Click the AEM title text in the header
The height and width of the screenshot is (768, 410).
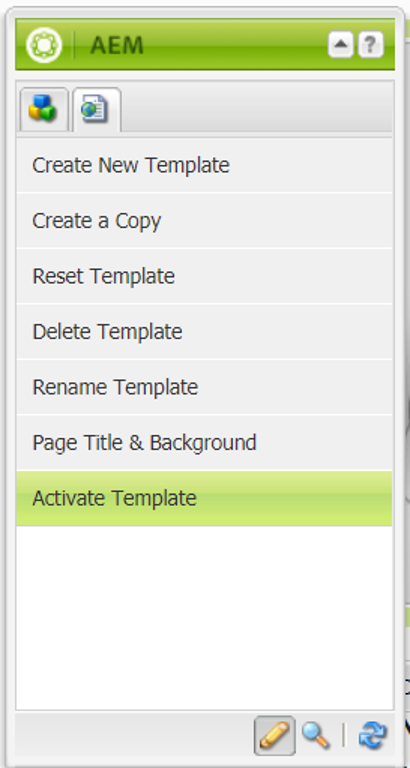tap(117, 46)
